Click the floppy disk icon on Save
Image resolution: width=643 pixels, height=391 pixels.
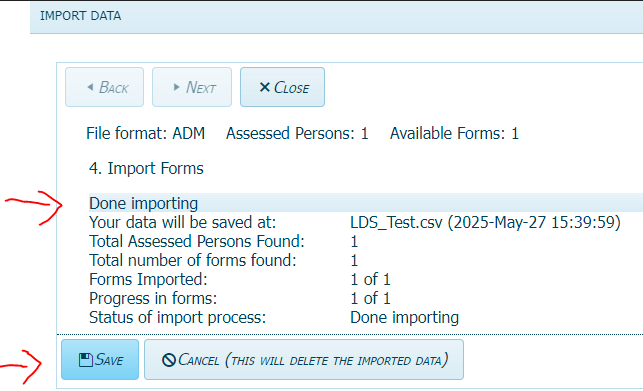[x=86, y=360]
